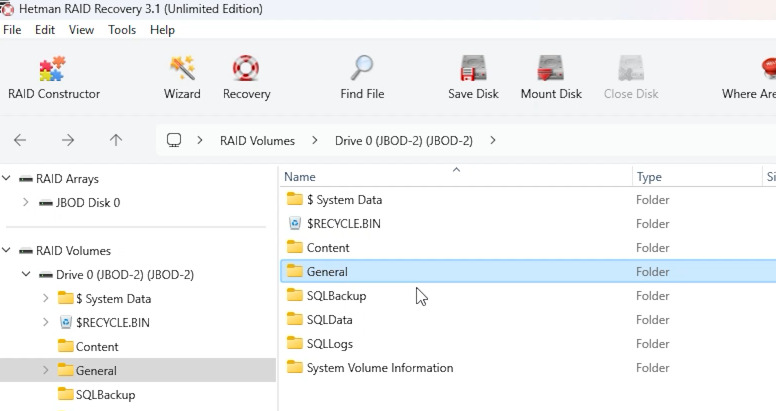
Task: Click the System Volume Information folder icon
Action: tap(294, 367)
